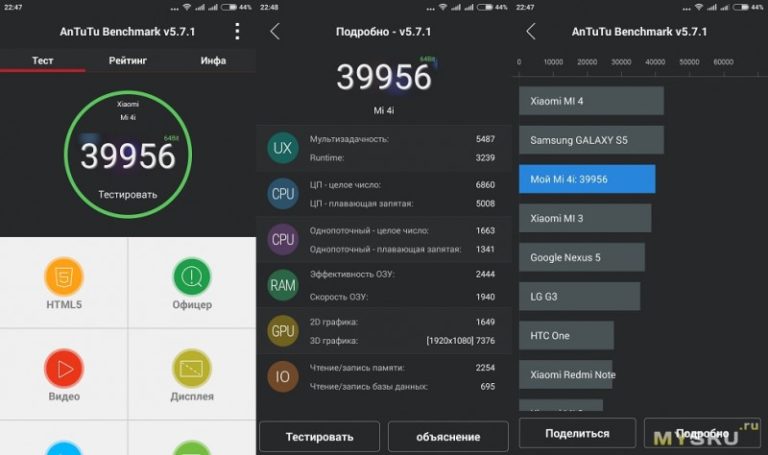Switch to the Рейтинг tab
This screenshot has width=768, height=455.
pyautogui.click(x=128, y=60)
